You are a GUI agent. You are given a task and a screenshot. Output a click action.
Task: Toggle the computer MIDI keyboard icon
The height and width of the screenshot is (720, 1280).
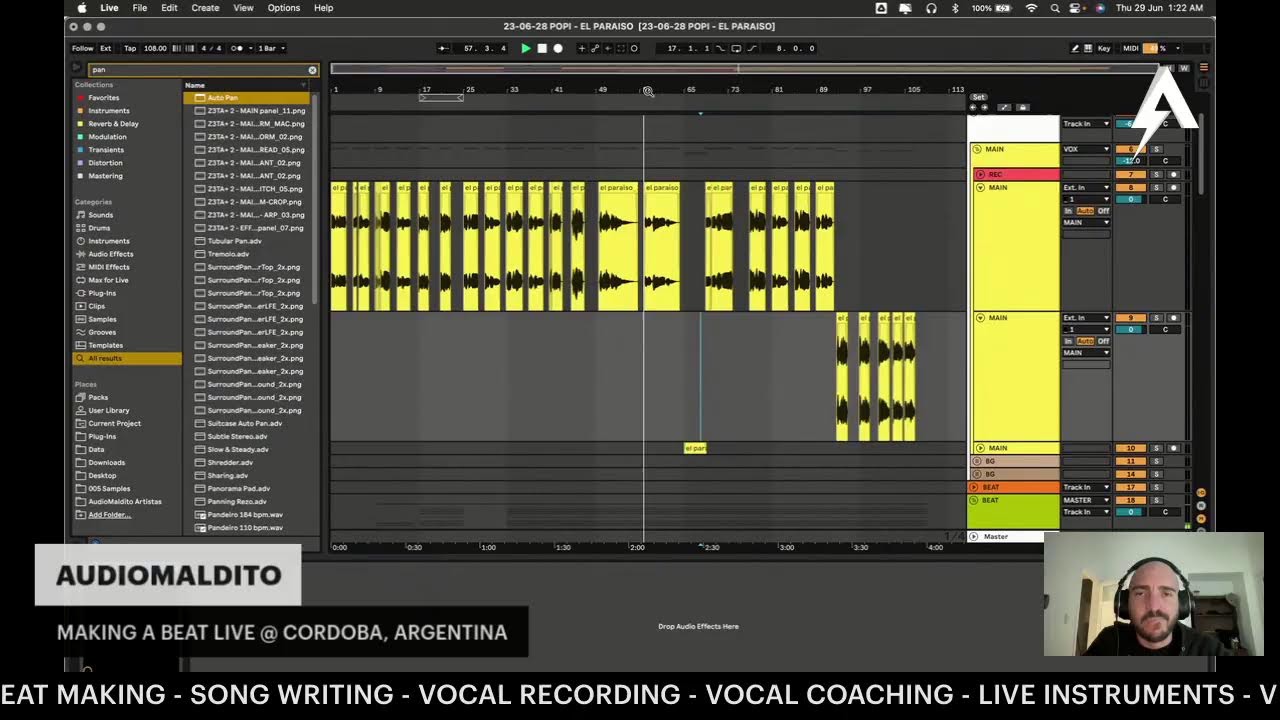[1089, 48]
